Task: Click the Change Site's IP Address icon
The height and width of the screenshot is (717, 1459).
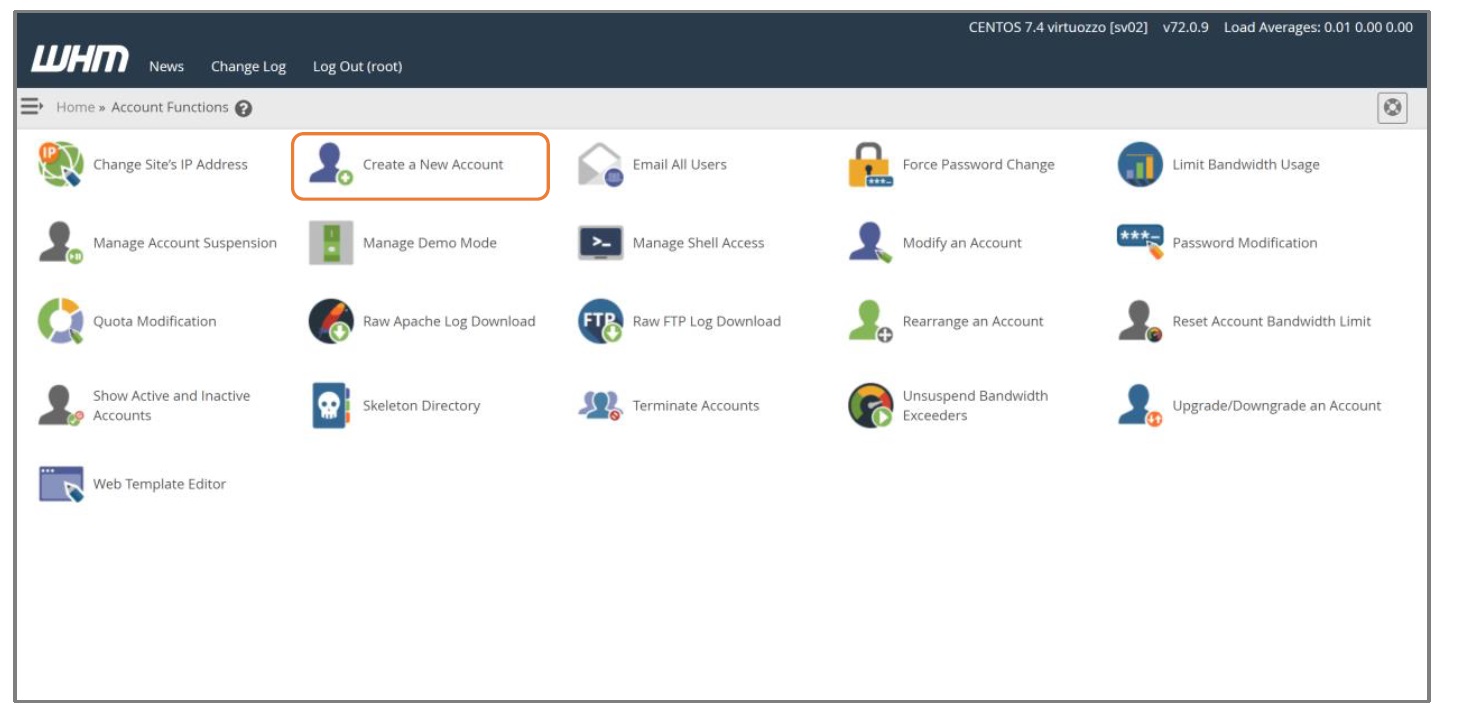Action: 61,165
